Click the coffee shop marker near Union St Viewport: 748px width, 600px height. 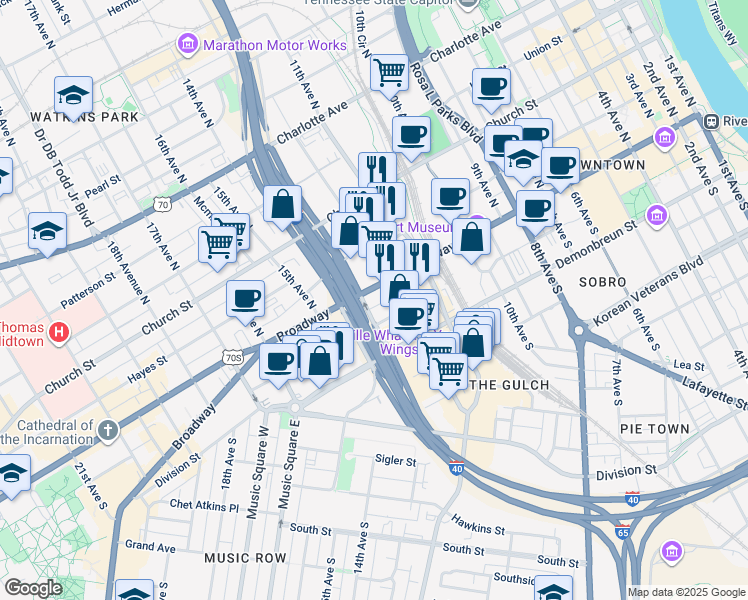click(x=490, y=86)
